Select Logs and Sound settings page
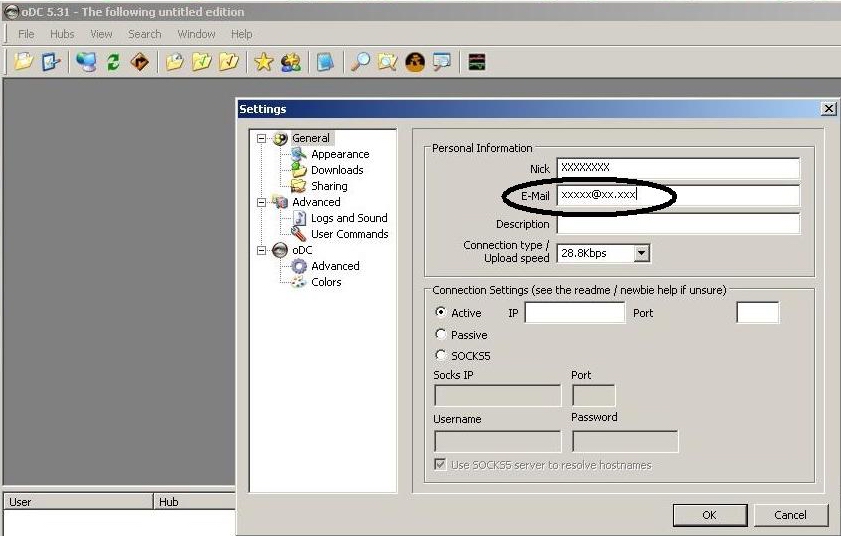The height and width of the screenshot is (536, 841). pos(349,218)
